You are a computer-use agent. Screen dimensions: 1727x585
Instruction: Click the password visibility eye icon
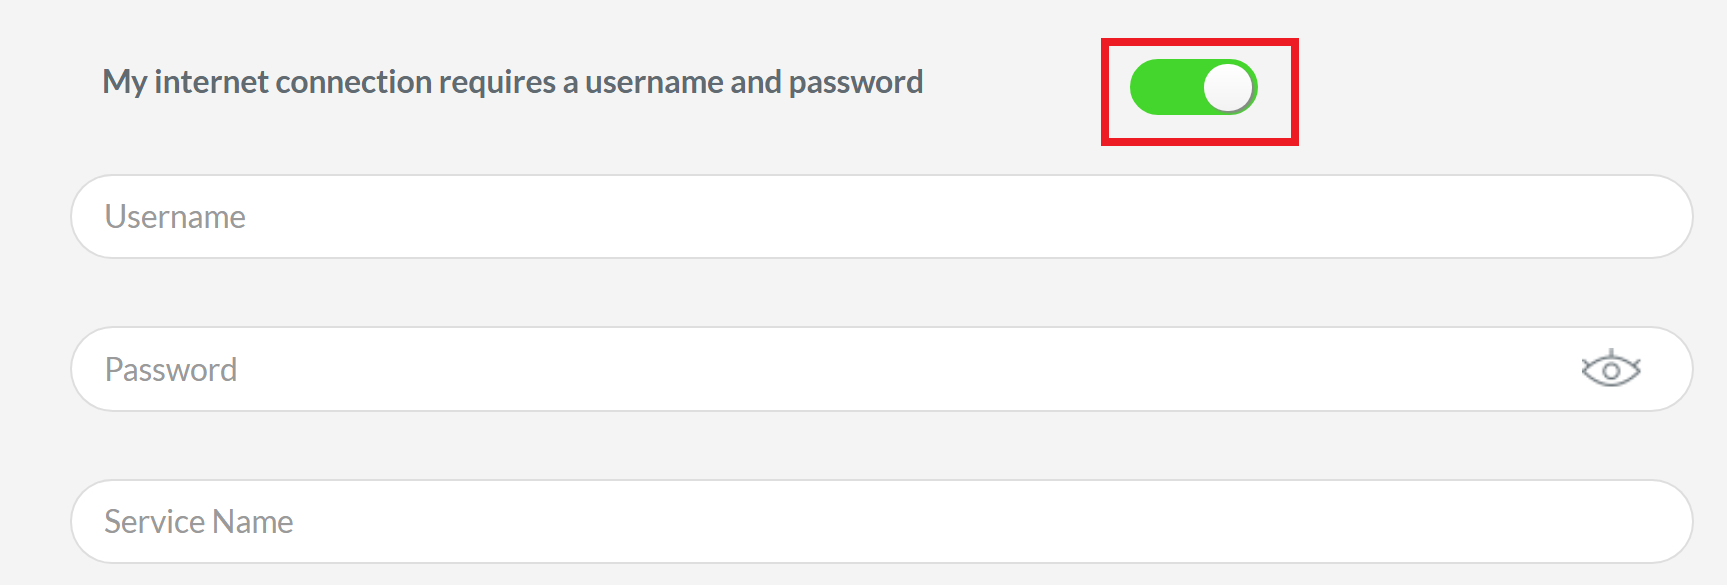[x=1611, y=368]
